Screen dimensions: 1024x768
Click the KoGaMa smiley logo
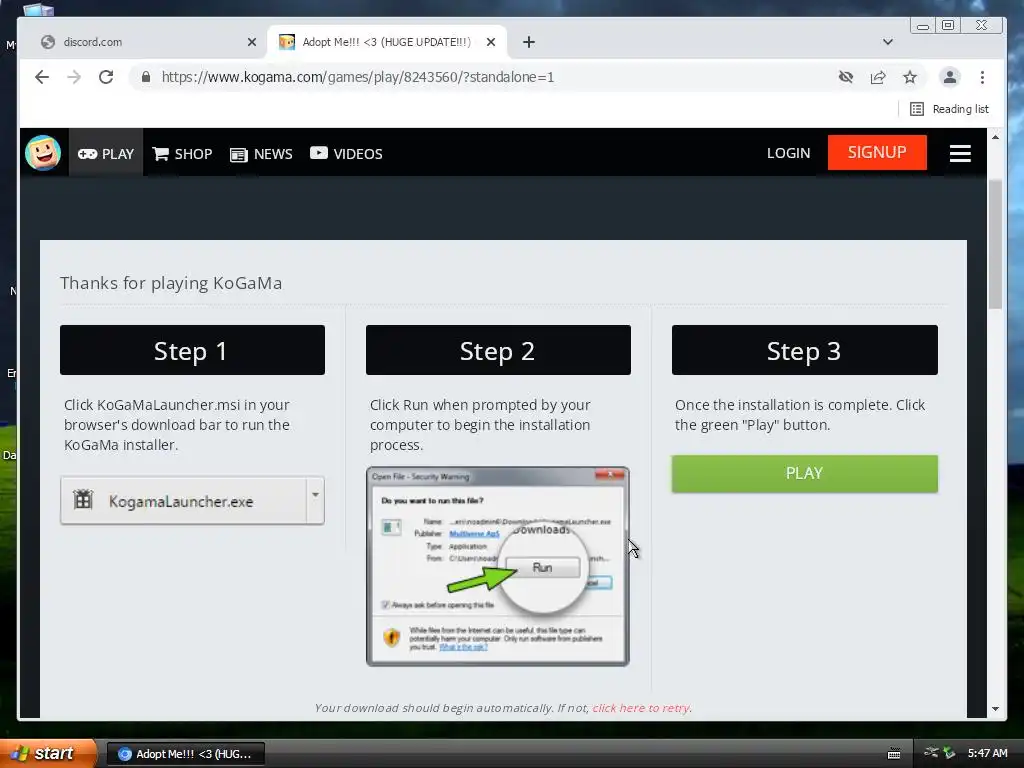(43, 153)
